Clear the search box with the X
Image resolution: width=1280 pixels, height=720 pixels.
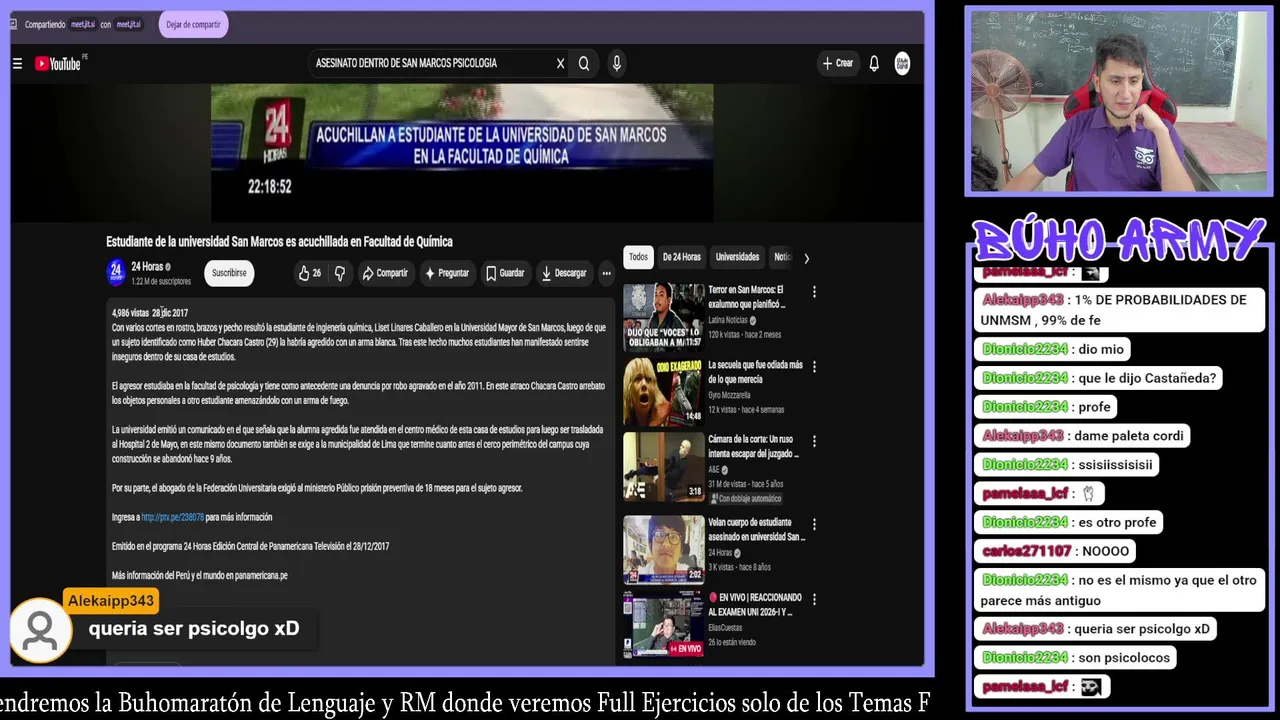point(560,63)
